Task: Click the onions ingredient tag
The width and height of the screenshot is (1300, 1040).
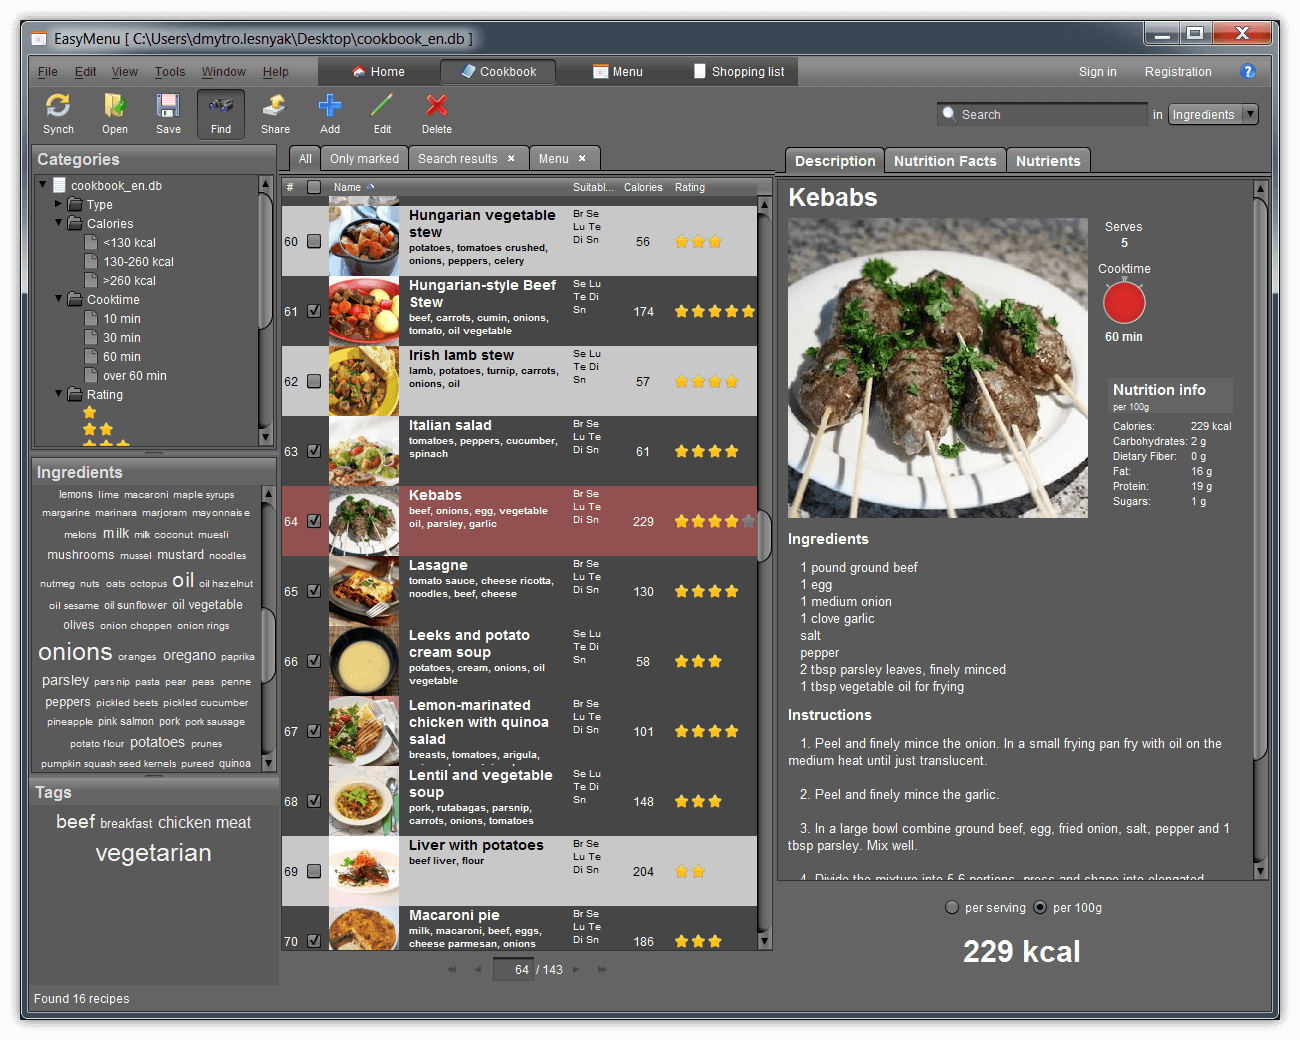Action: [x=75, y=652]
